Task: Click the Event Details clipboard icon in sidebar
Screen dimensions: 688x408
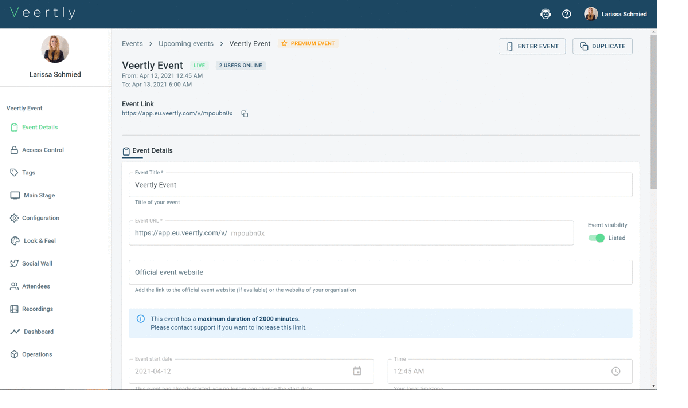Action: tap(14, 127)
